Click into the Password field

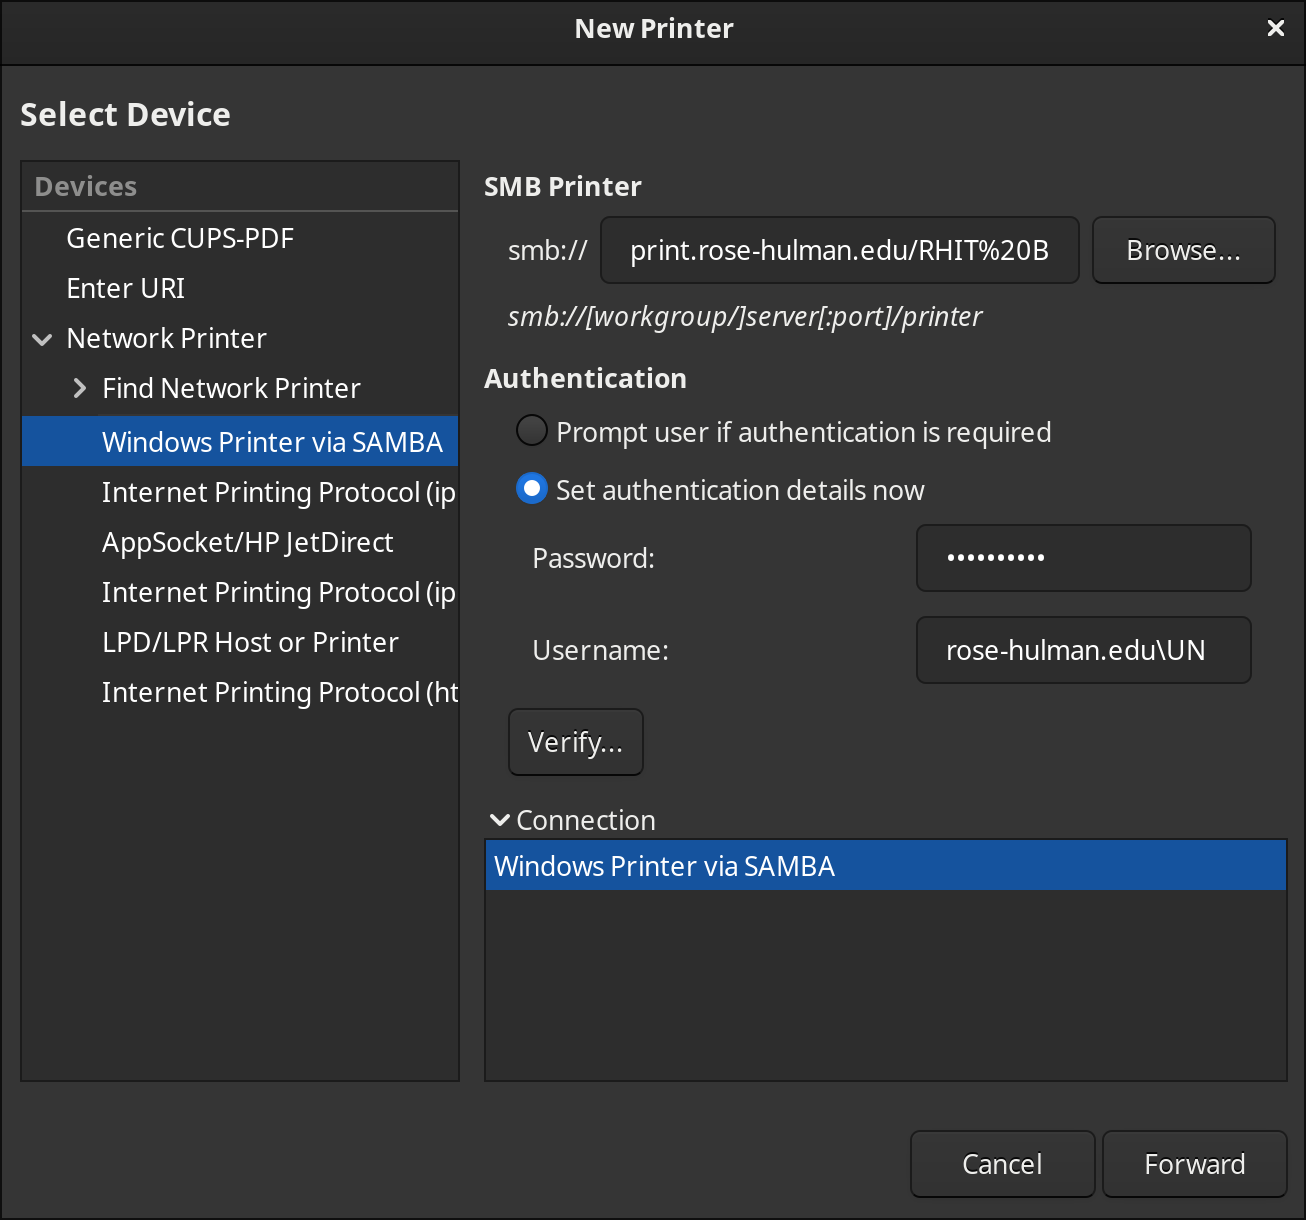(x=1083, y=558)
